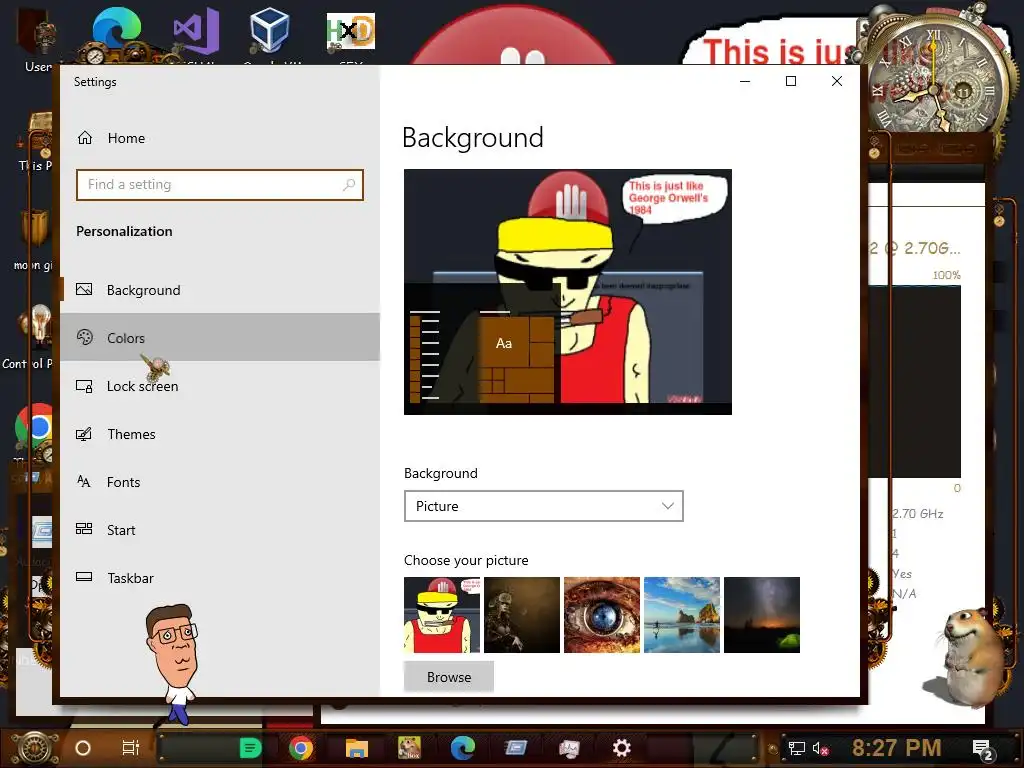Click the Browse button
This screenshot has width=1024, height=768.
(449, 677)
